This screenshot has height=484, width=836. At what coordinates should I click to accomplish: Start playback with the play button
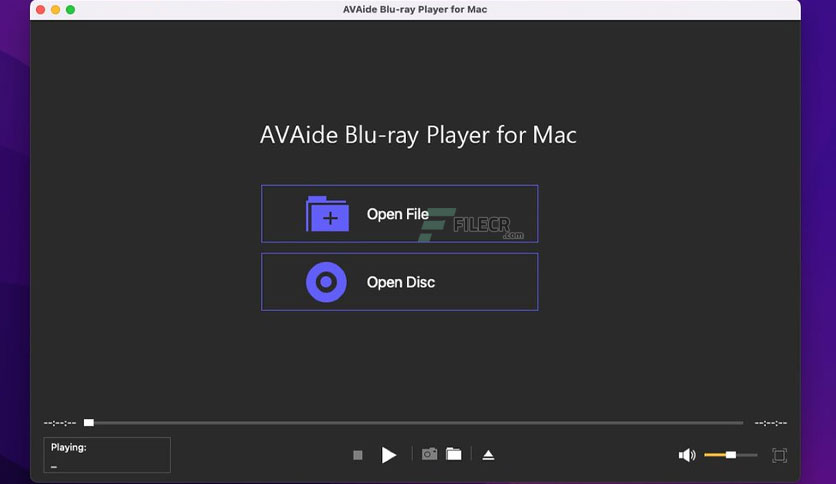pyautogui.click(x=389, y=455)
